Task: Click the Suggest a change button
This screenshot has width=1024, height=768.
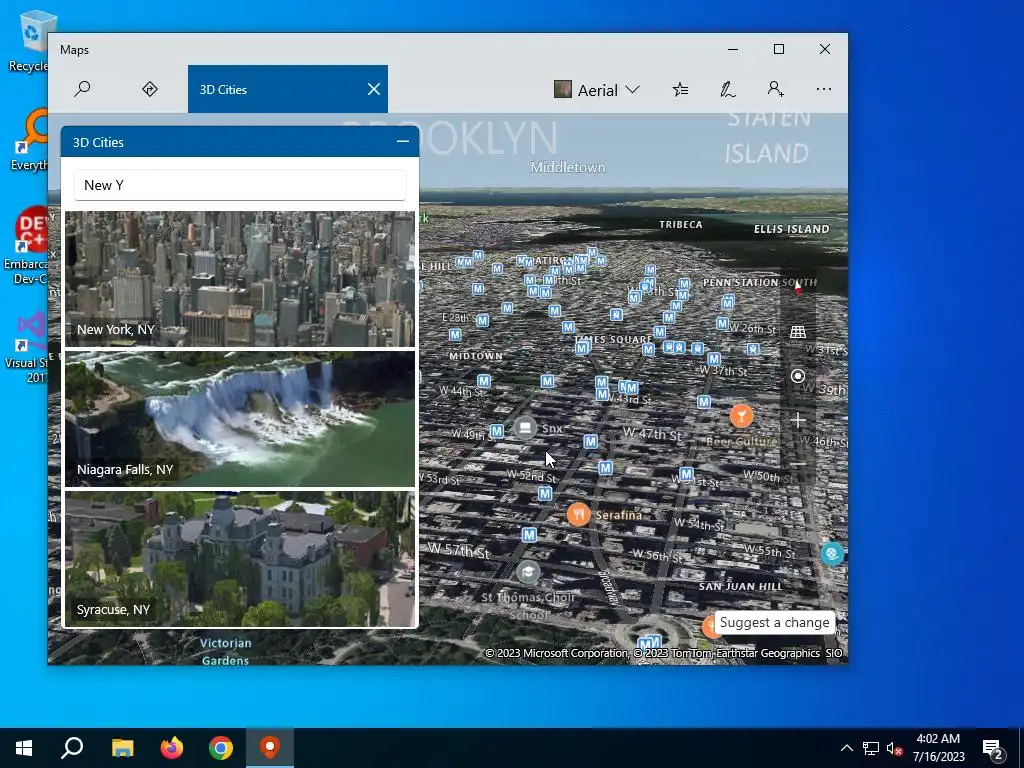Action: click(775, 622)
